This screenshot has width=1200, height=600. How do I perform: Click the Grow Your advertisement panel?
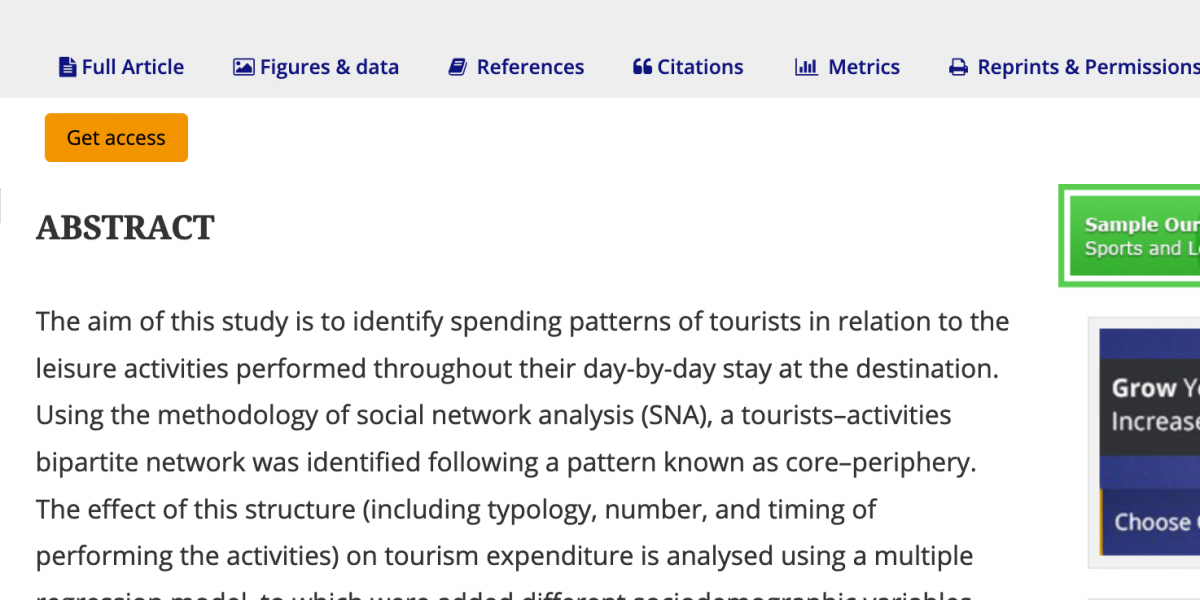click(1150, 406)
